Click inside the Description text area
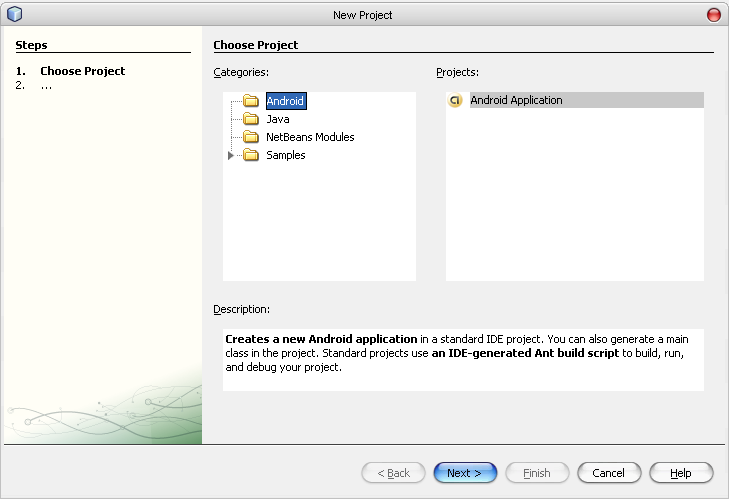The image size is (729, 499). (x=463, y=360)
